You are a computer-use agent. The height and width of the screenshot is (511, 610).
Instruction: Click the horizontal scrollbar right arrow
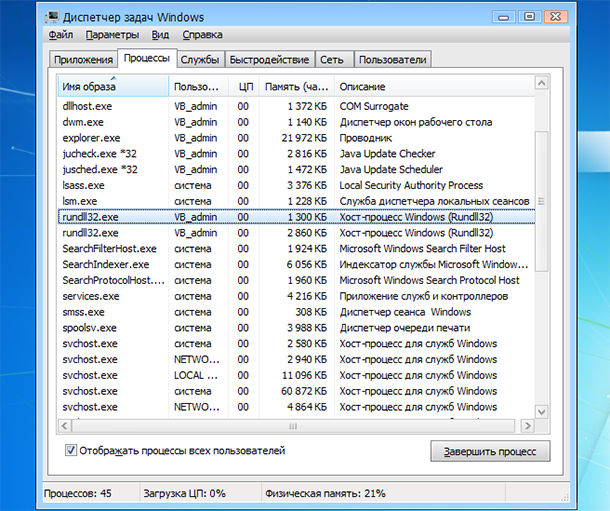pyautogui.click(x=528, y=426)
